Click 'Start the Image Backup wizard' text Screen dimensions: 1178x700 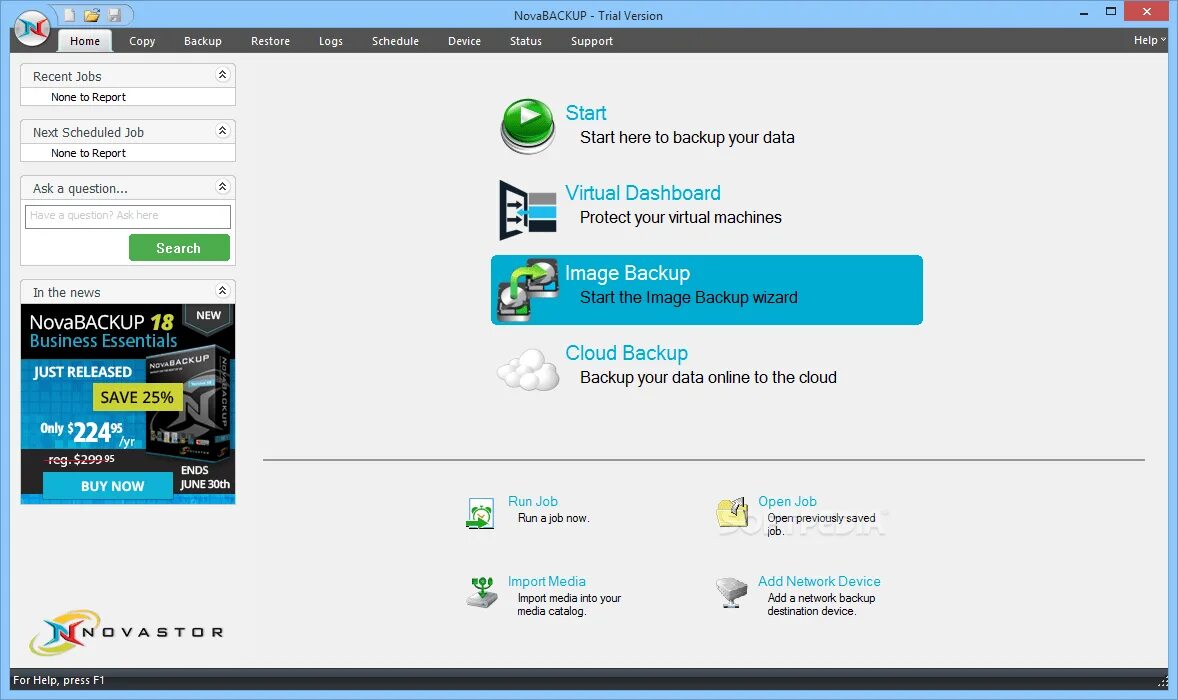tap(689, 297)
